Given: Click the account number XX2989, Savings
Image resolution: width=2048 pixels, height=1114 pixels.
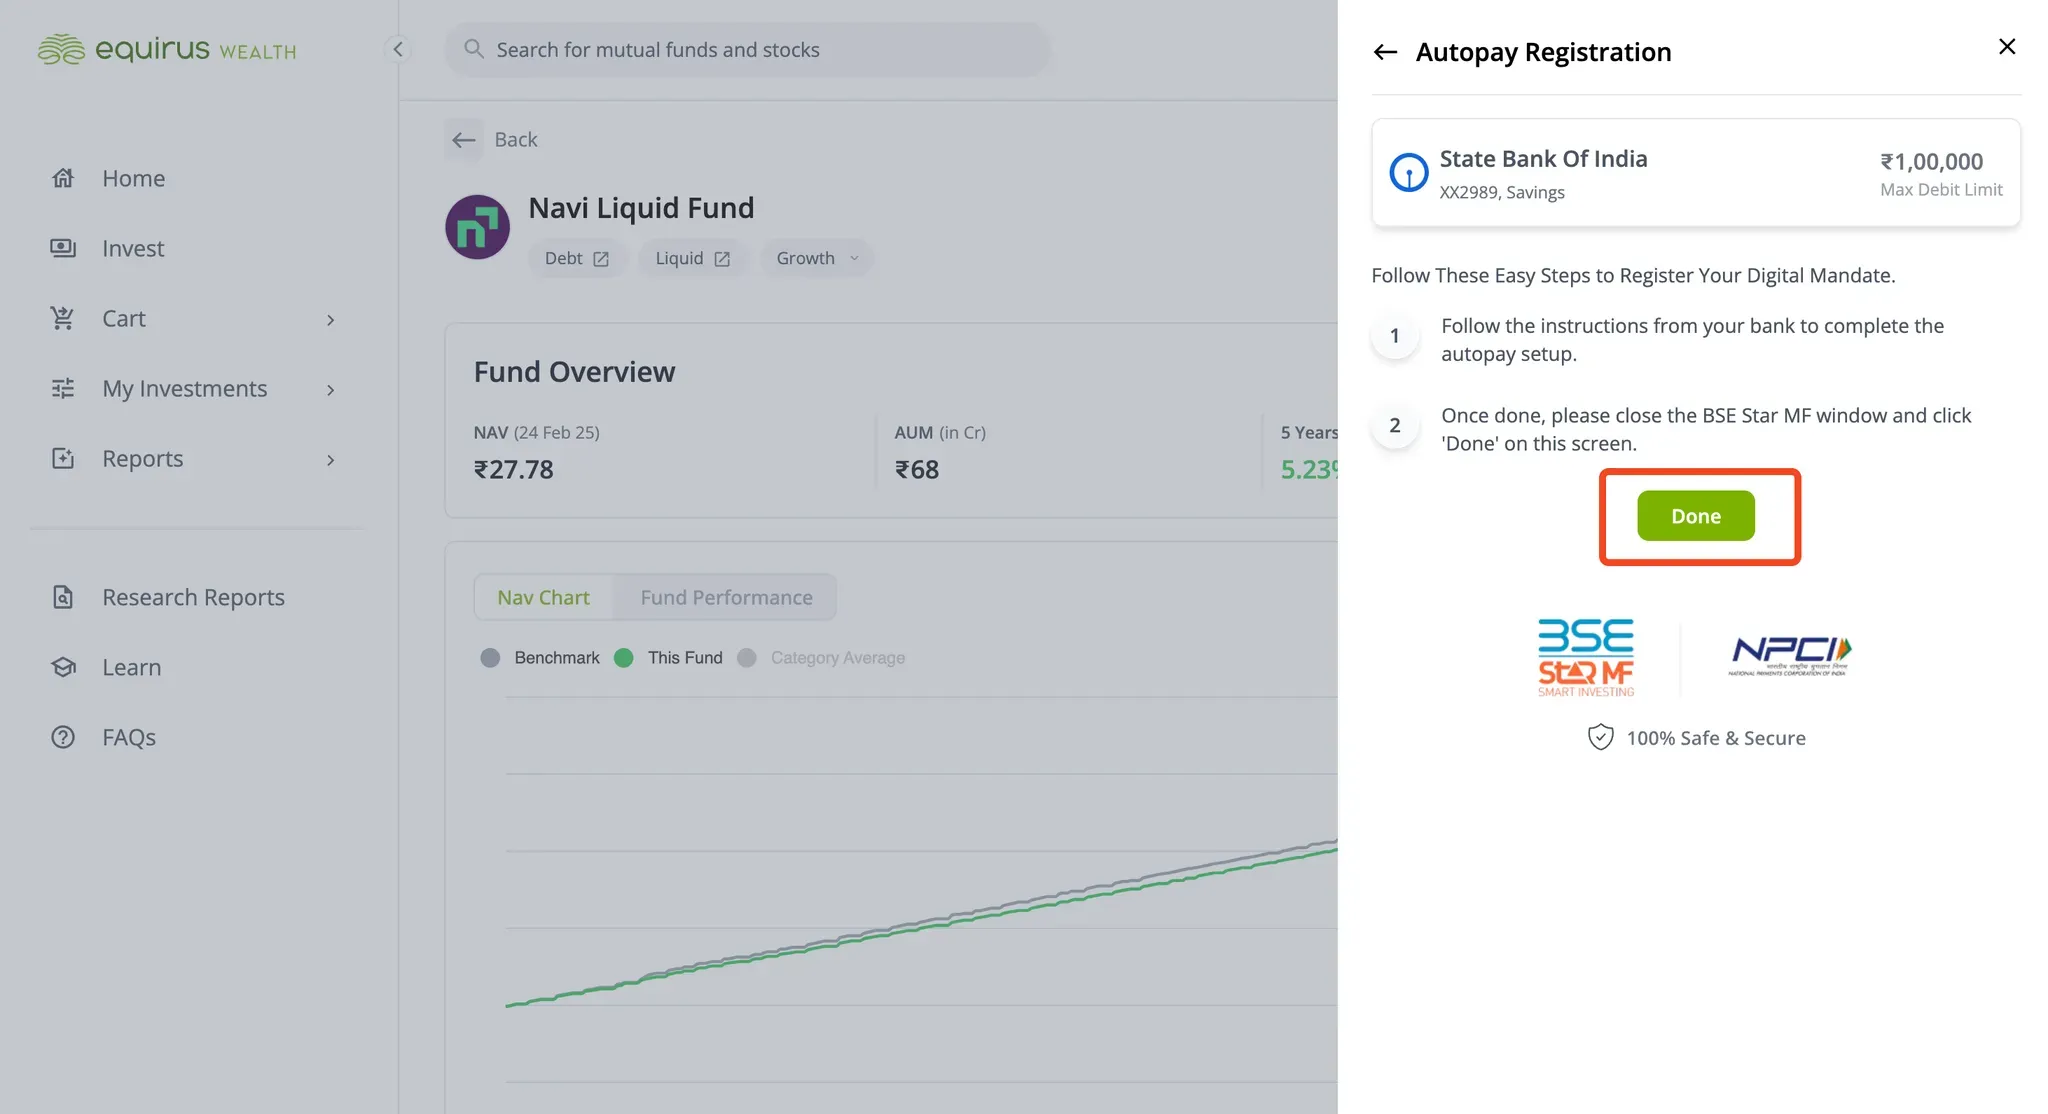Looking at the screenshot, I should tap(1502, 192).
